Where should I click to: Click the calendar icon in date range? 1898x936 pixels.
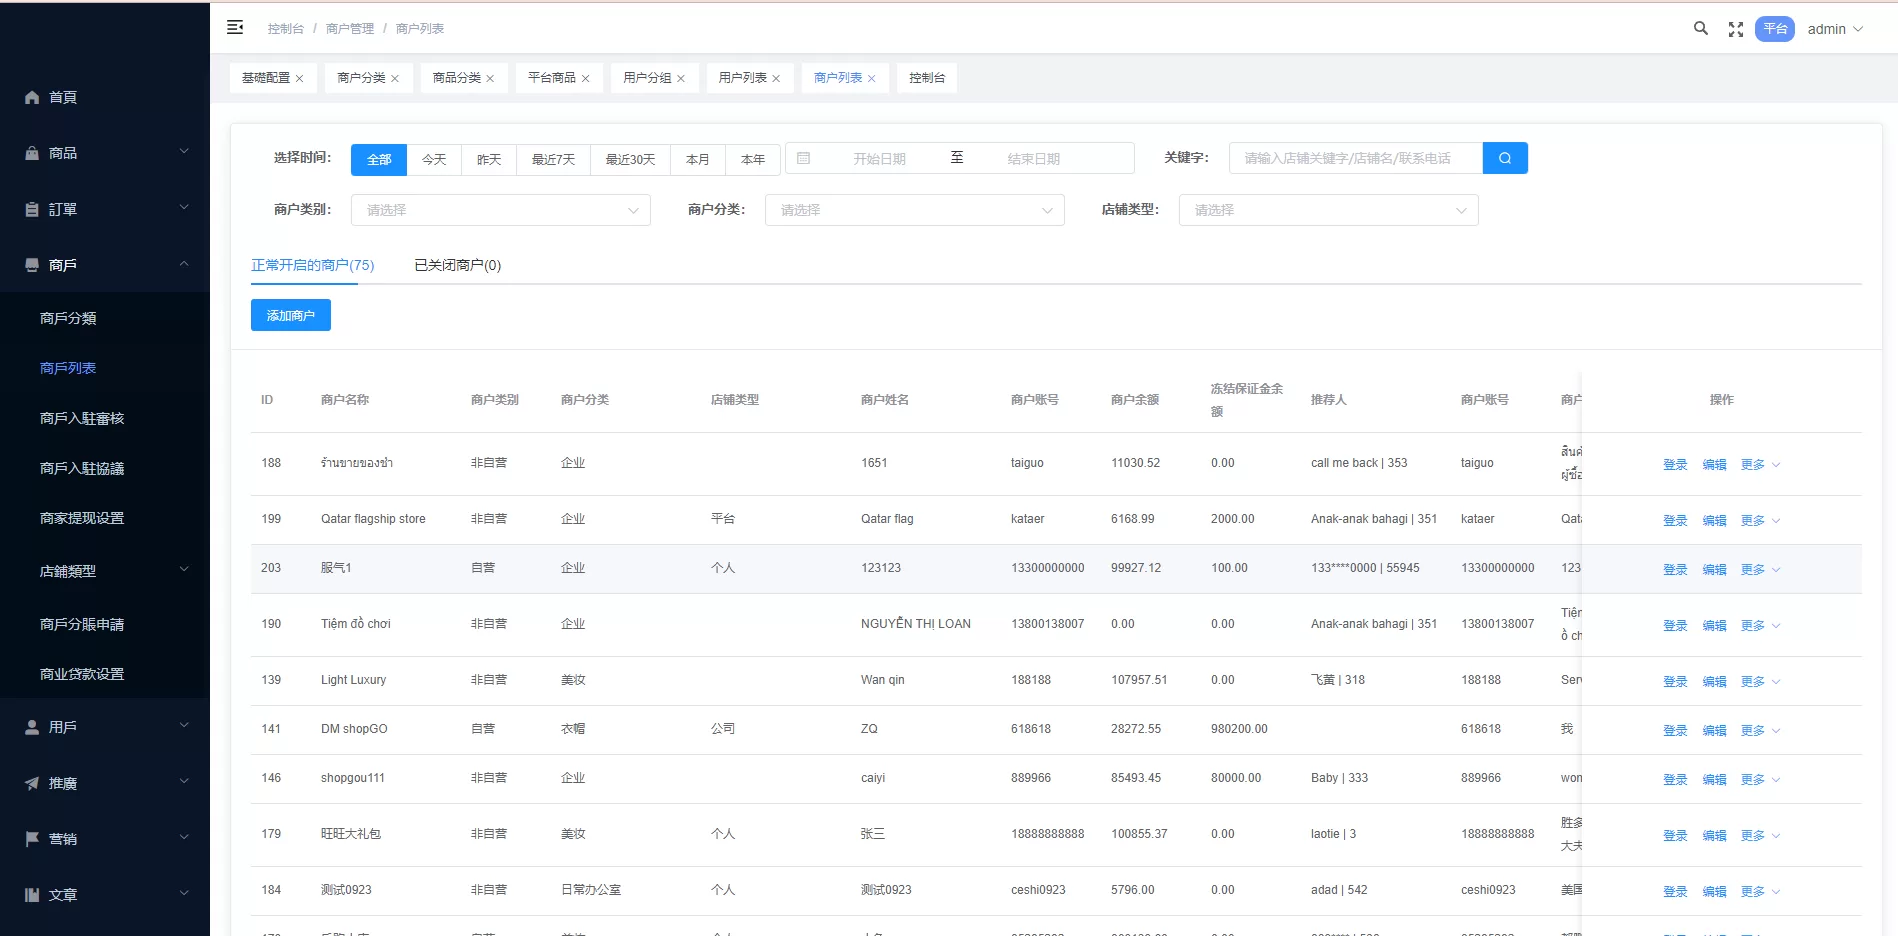click(x=803, y=158)
